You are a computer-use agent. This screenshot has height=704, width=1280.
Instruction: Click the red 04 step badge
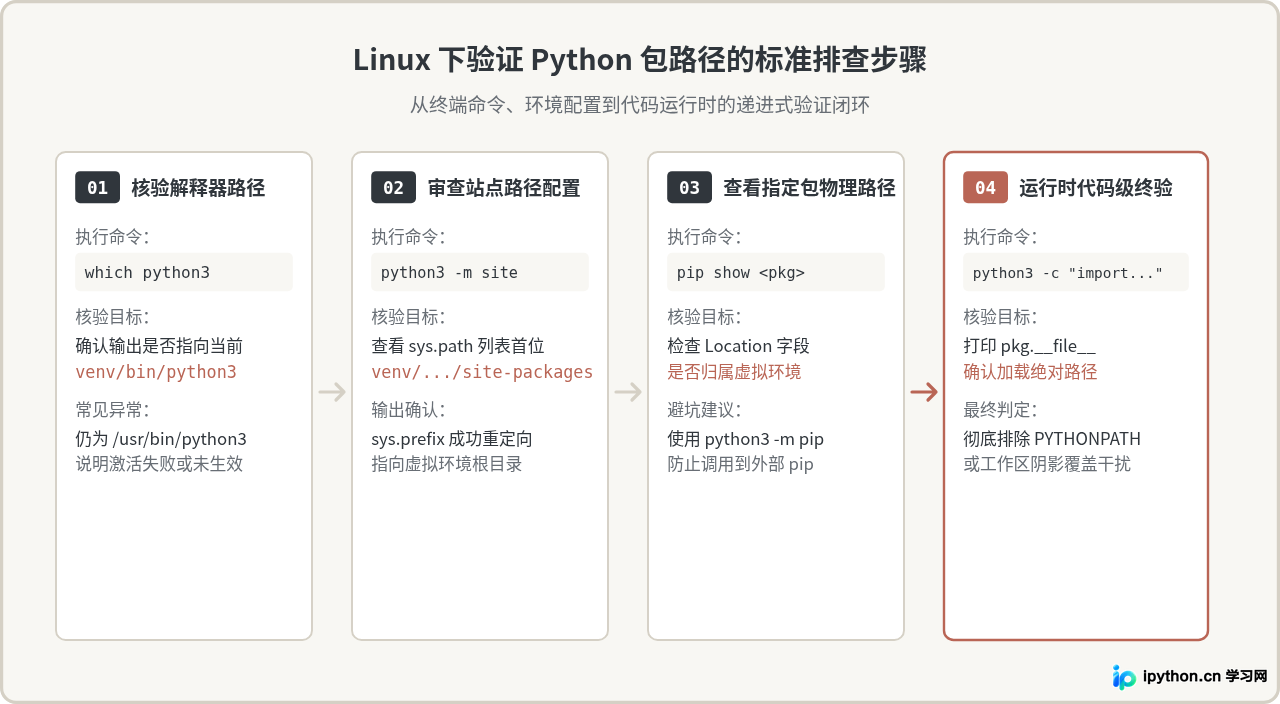coord(985,188)
